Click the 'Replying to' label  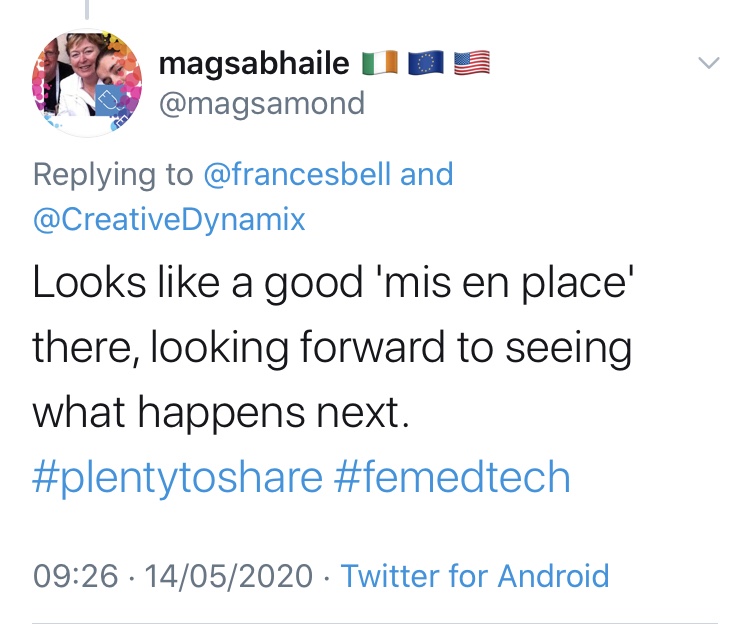pos(113,174)
